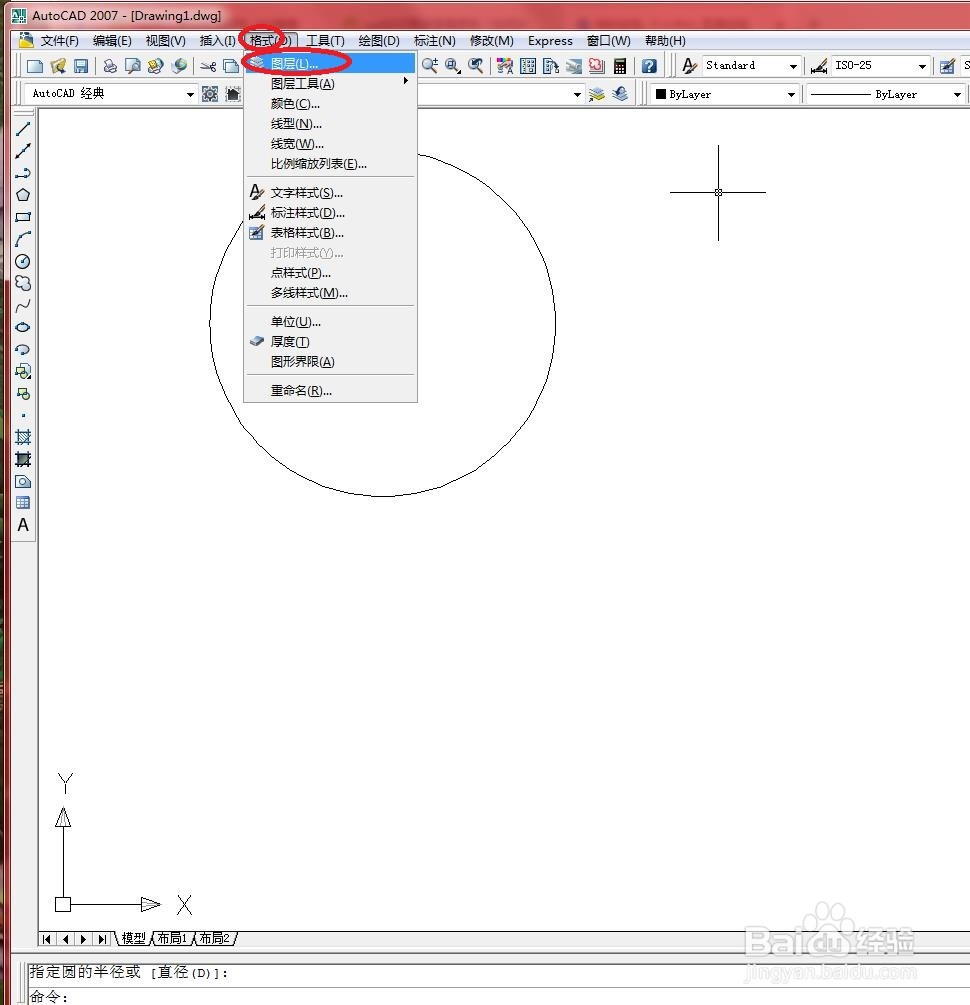This screenshot has width=970, height=1005.
Task: Open the layer list dropdown arrow
Action: coord(577,95)
